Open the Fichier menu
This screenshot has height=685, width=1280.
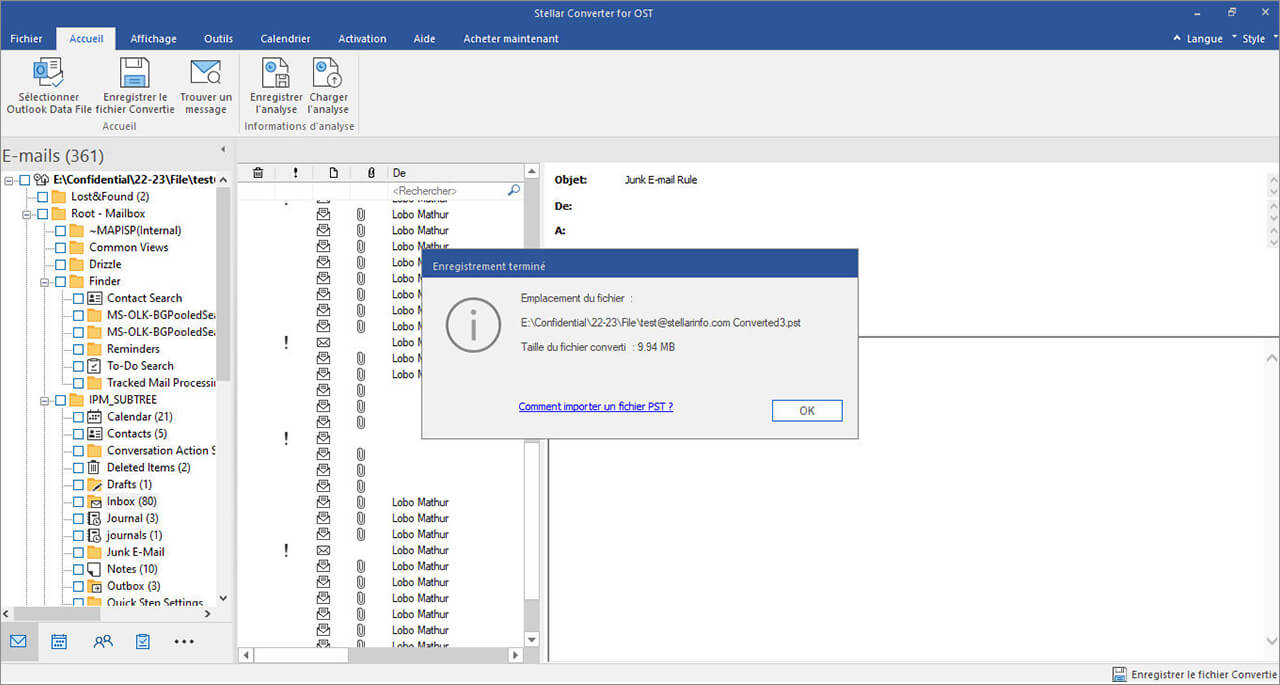(27, 39)
